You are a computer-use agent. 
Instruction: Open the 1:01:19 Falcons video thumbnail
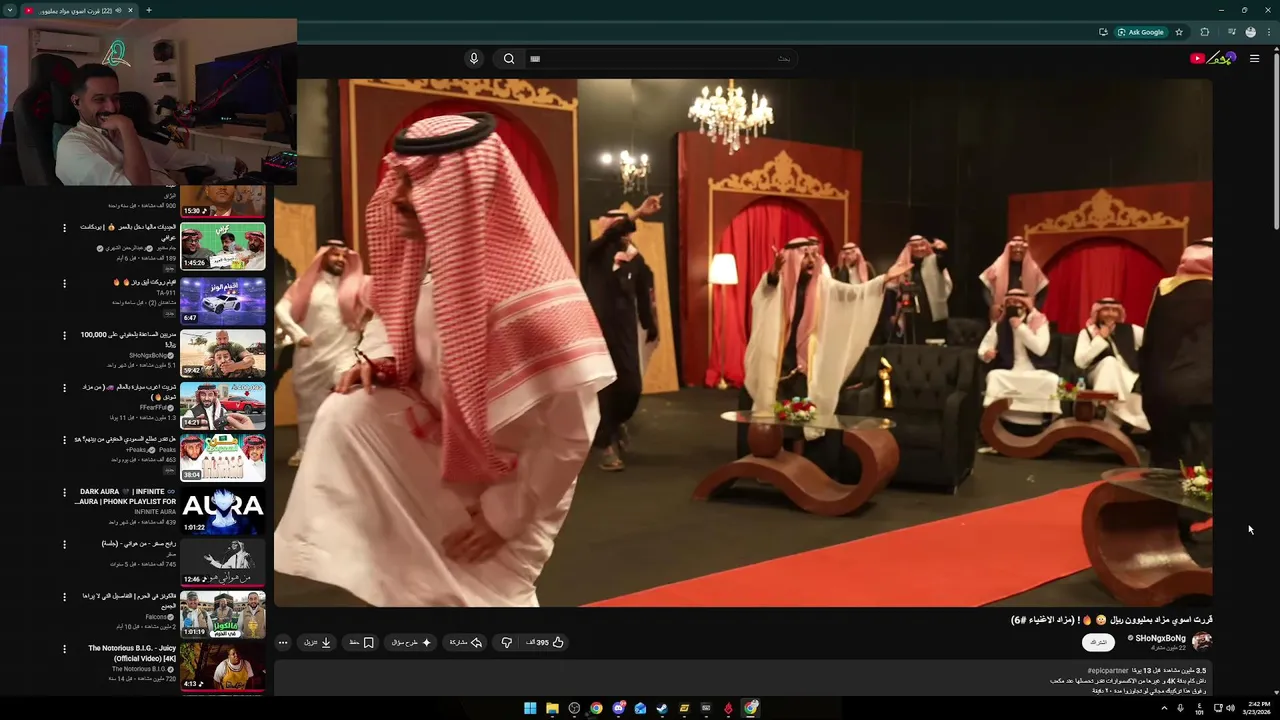[x=223, y=614]
